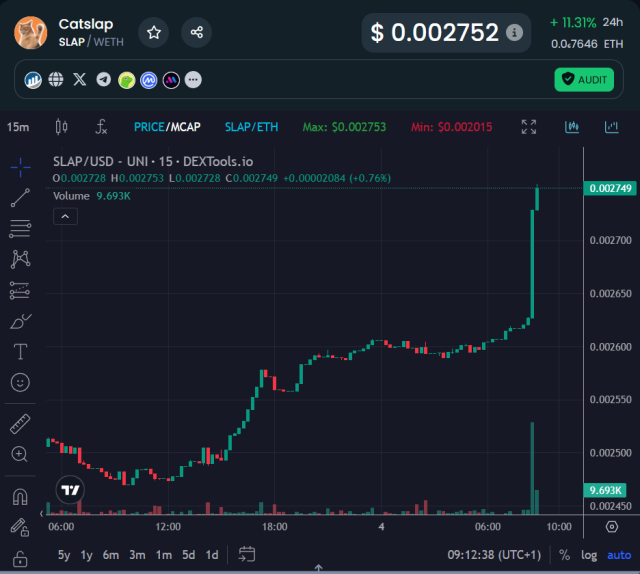
Task: Open chart settings gear icon
Action: click(x=612, y=527)
